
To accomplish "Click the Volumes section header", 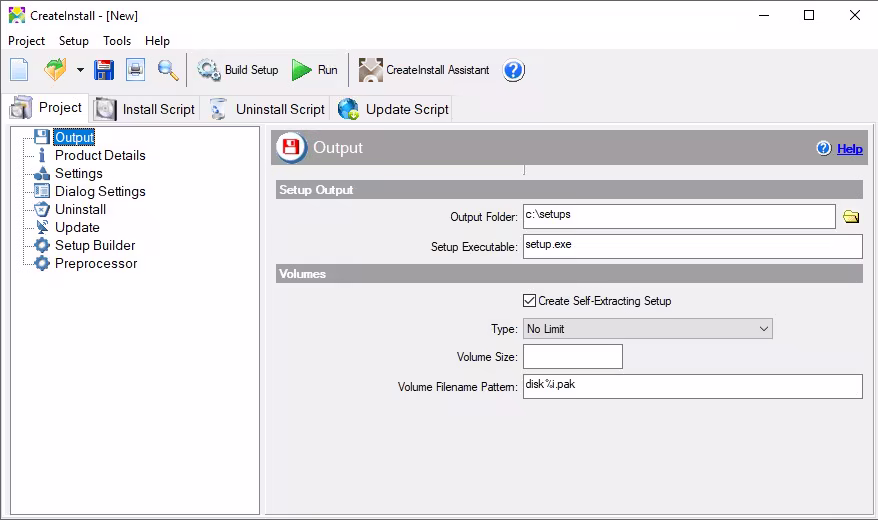I will tap(569, 274).
